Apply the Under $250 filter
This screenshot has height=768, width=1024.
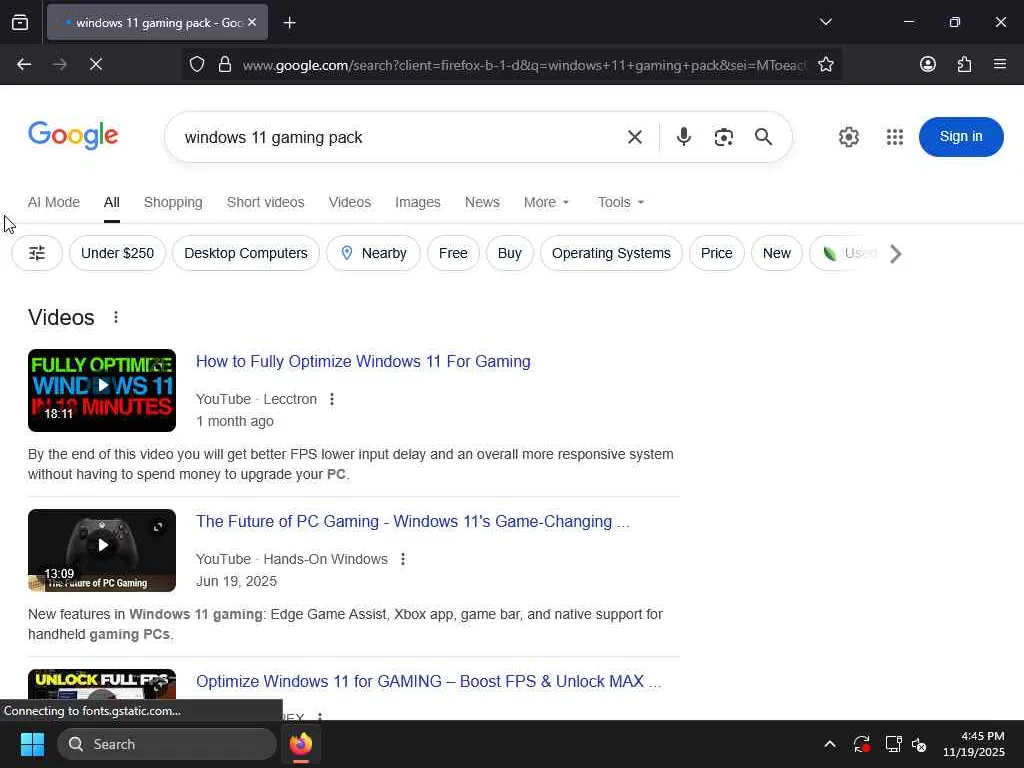point(118,253)
